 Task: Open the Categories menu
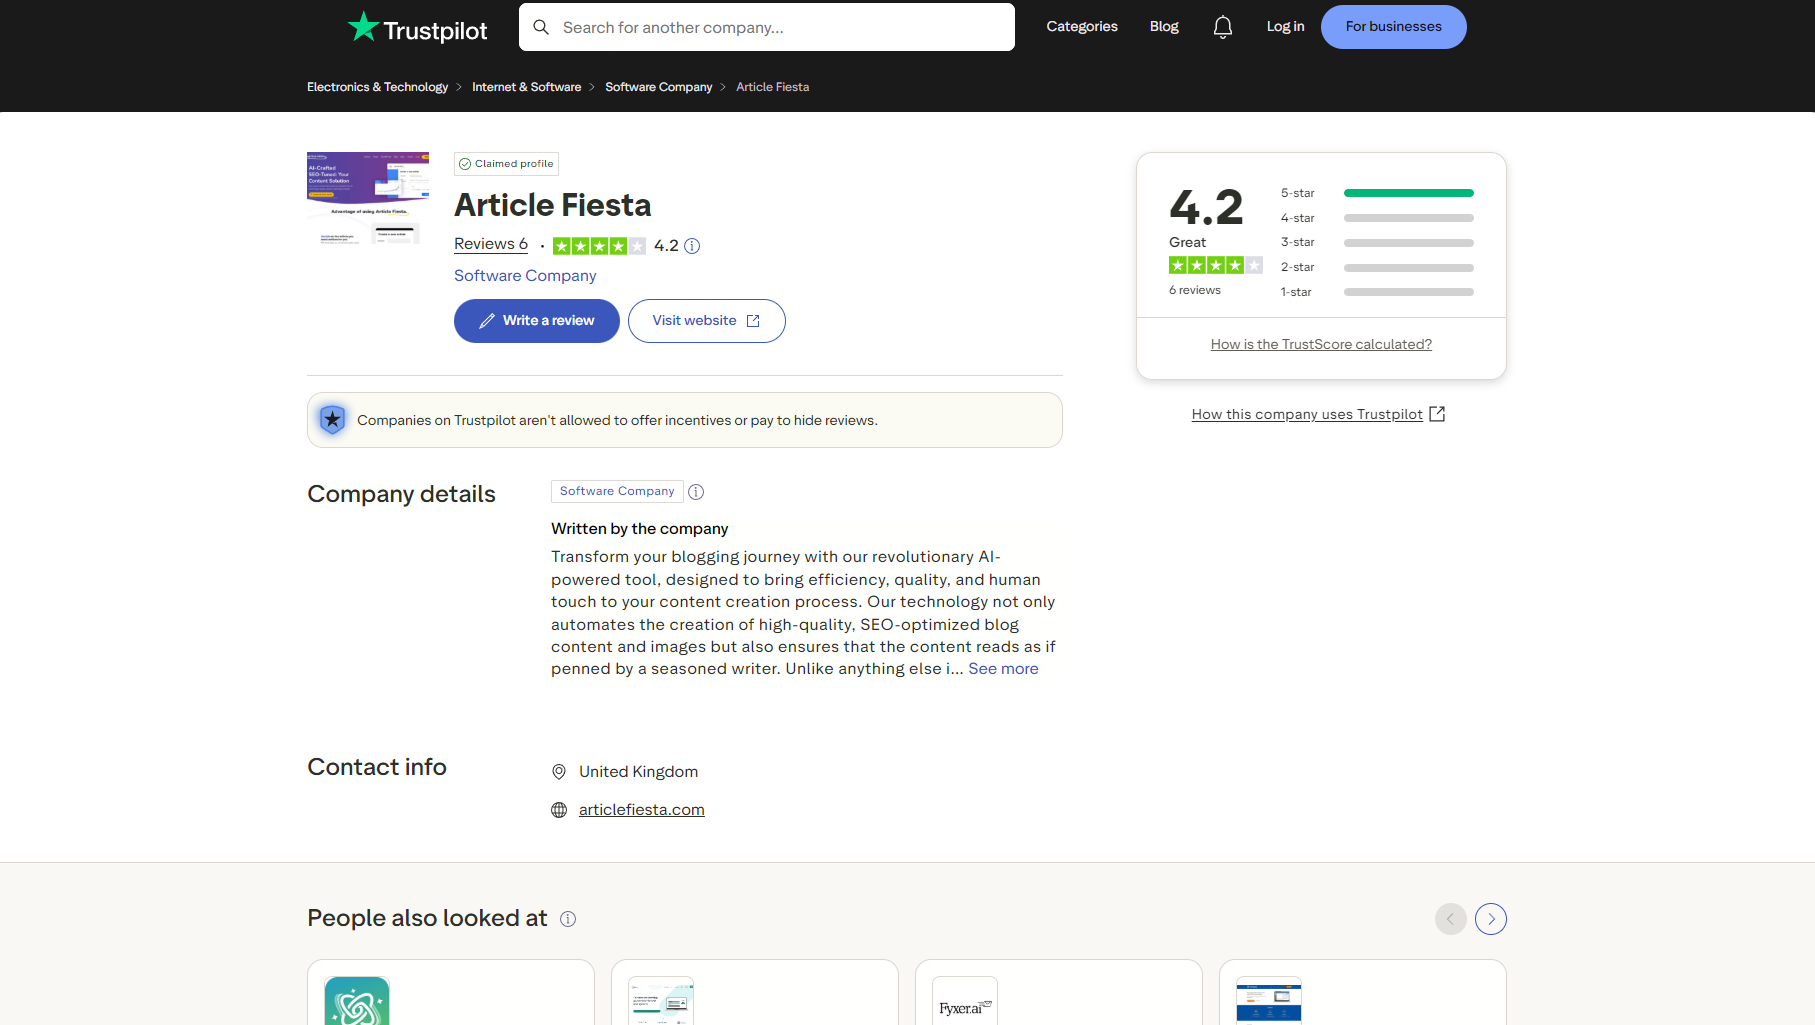pos(1081,27)
